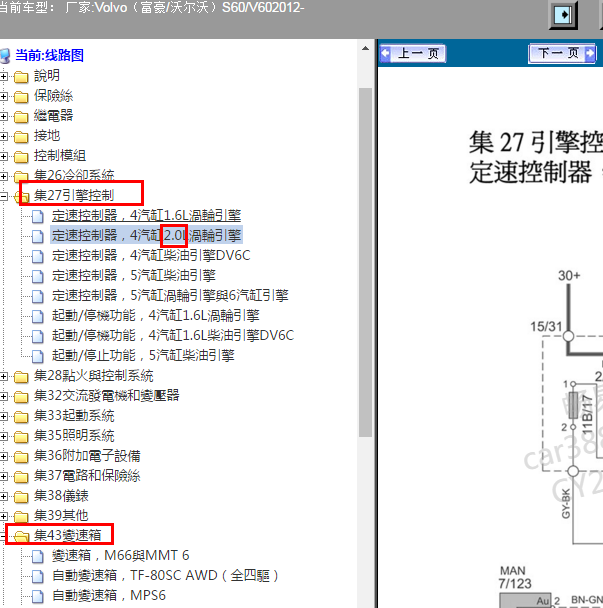
Task: Expand the 集26冷卻系統 node
Action: click(3, 176)
